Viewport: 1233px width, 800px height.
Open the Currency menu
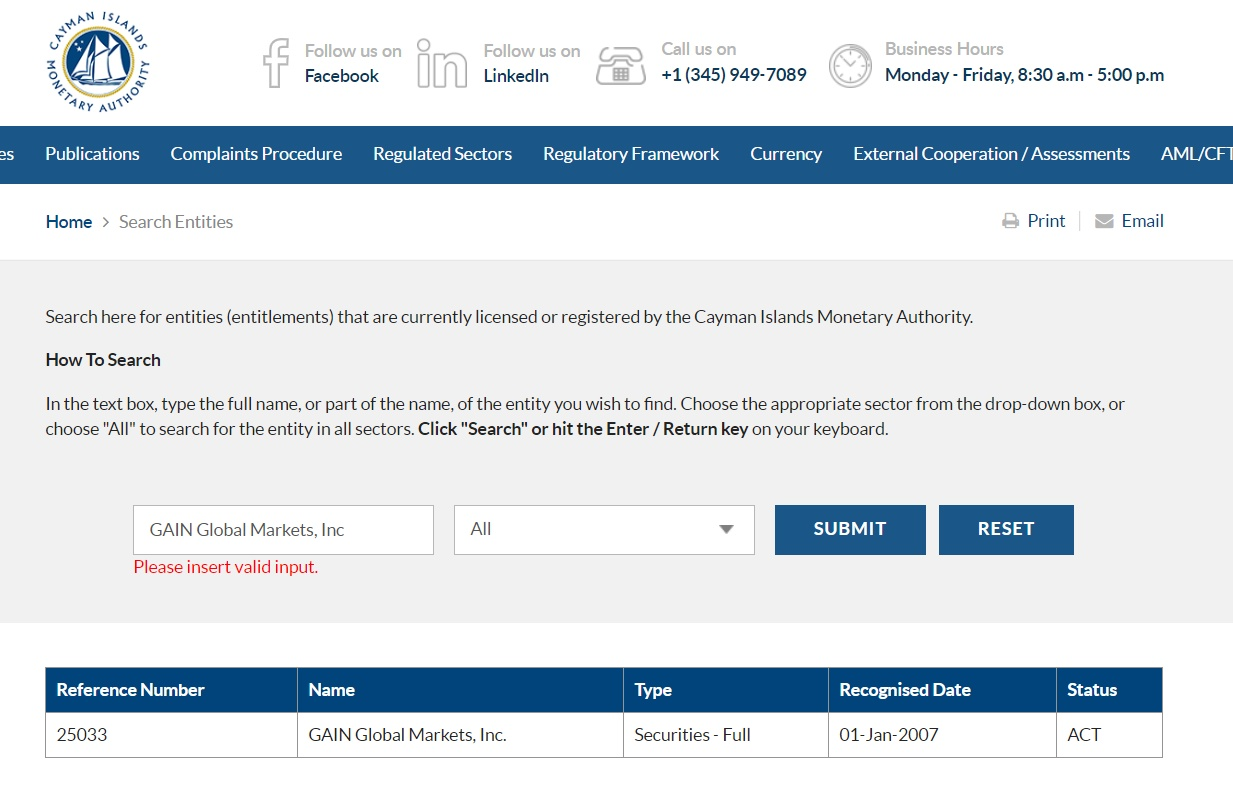click(x=786, y=154)
